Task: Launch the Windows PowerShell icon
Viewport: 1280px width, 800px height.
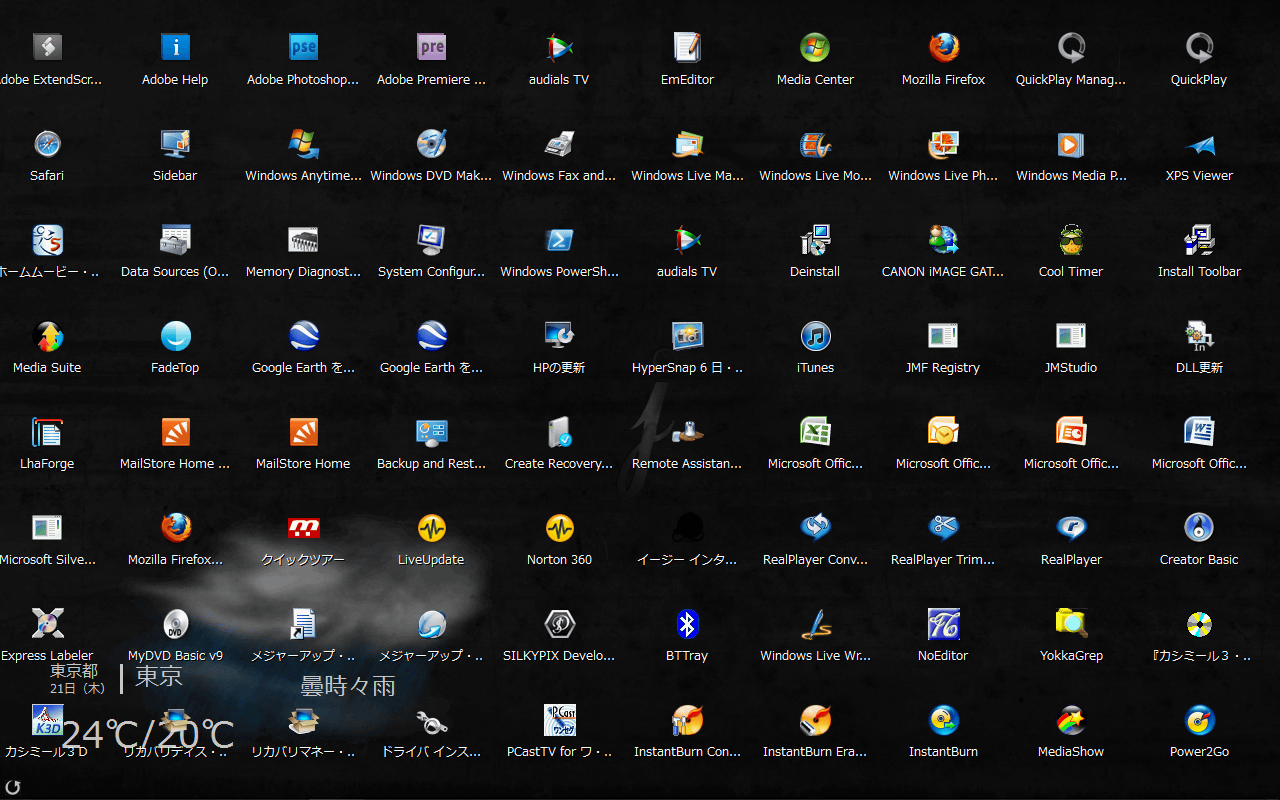Action: pyautogui.click(x=559, y=239)
